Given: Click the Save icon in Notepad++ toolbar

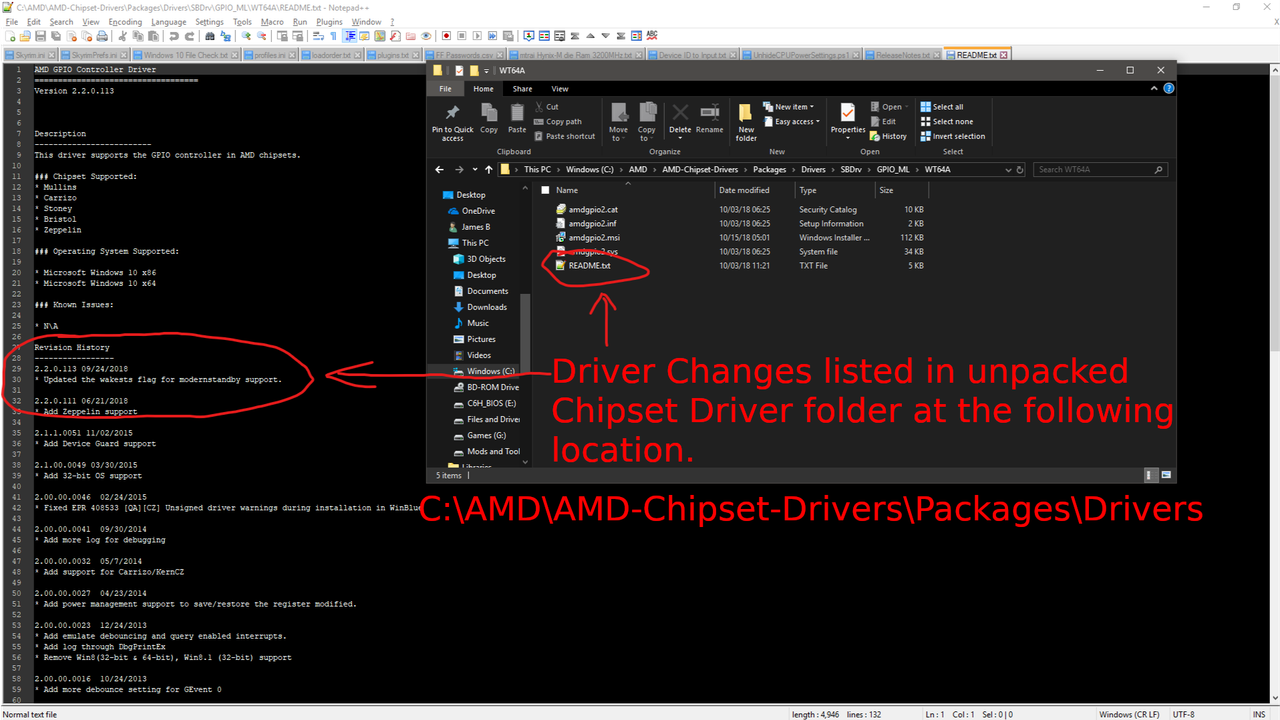Looking at the screenshot, I should 41,36.
